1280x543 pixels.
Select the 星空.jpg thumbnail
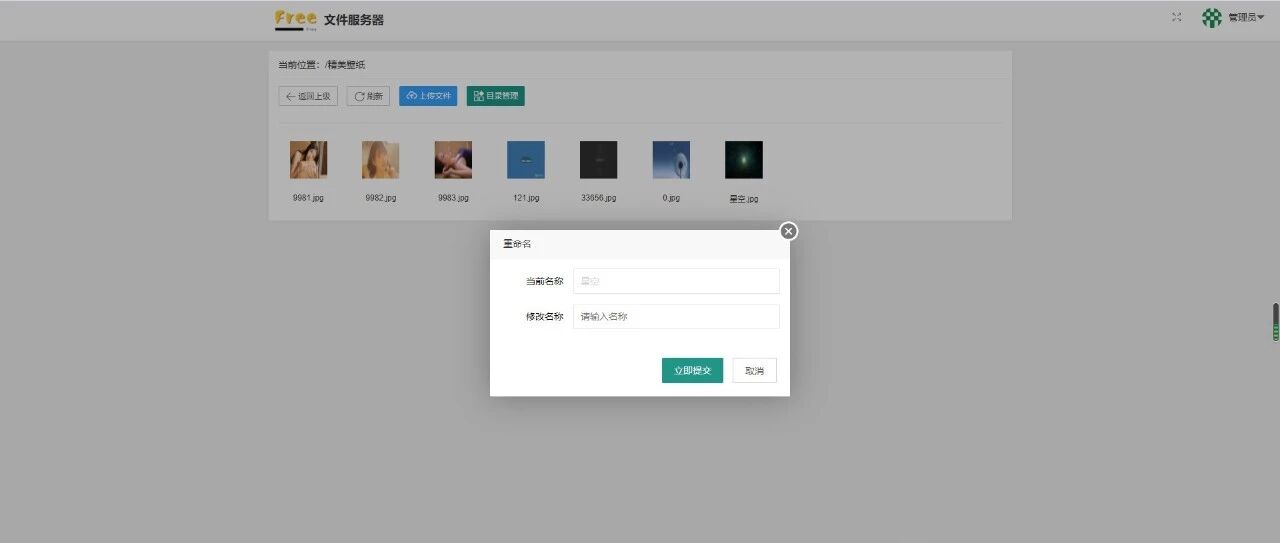point(744,160)
